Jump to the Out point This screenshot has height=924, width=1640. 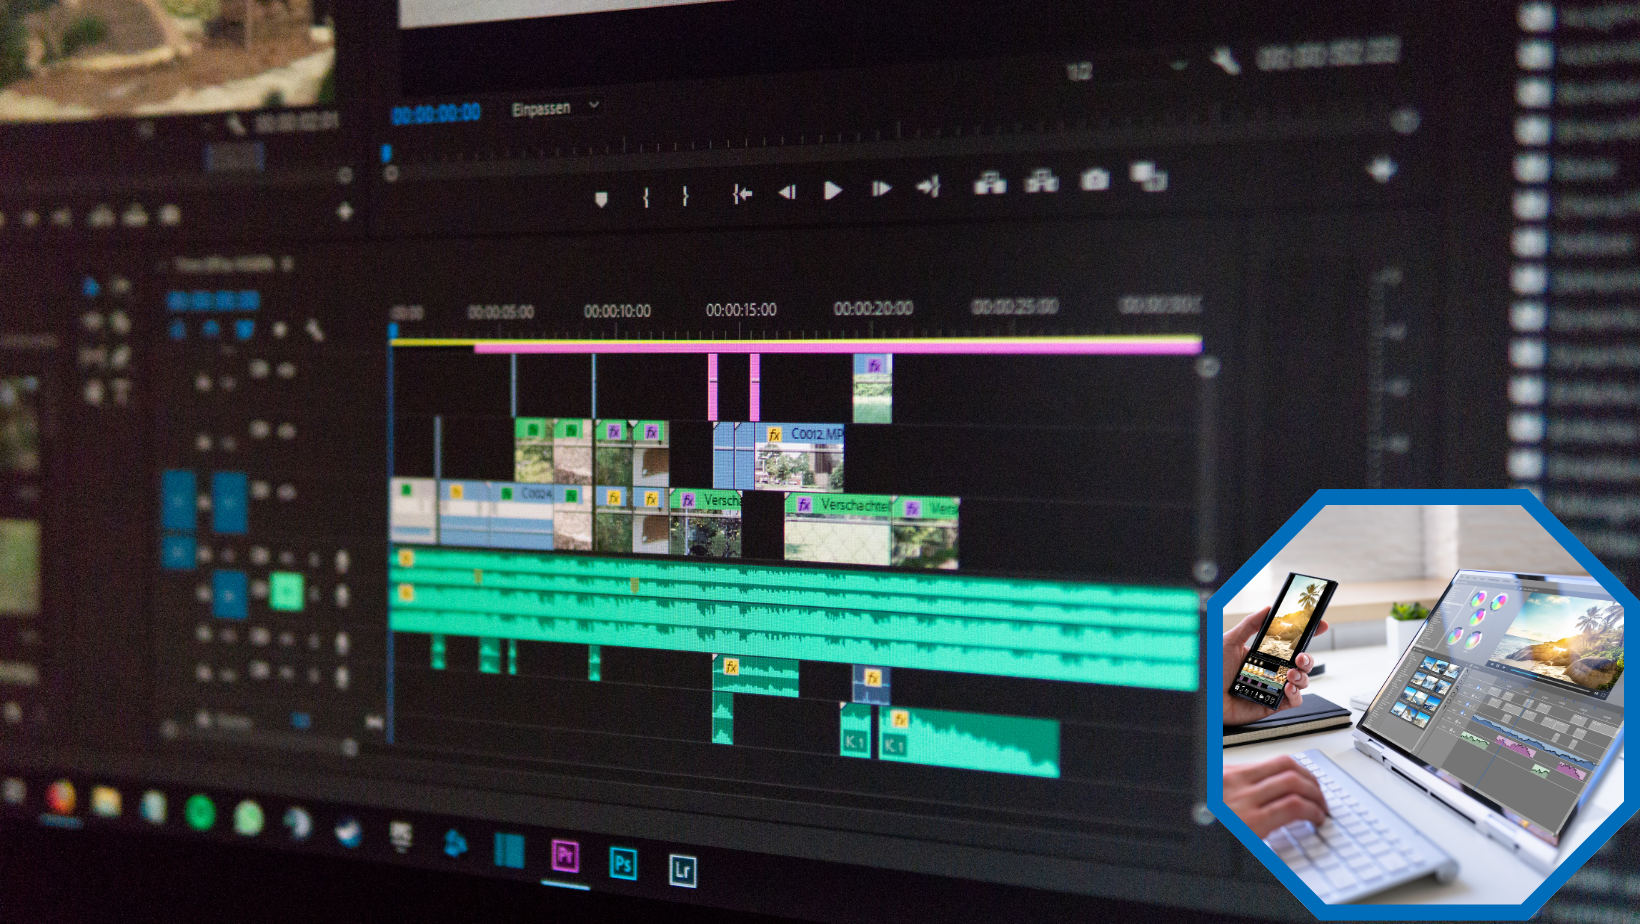pos(928,187)
